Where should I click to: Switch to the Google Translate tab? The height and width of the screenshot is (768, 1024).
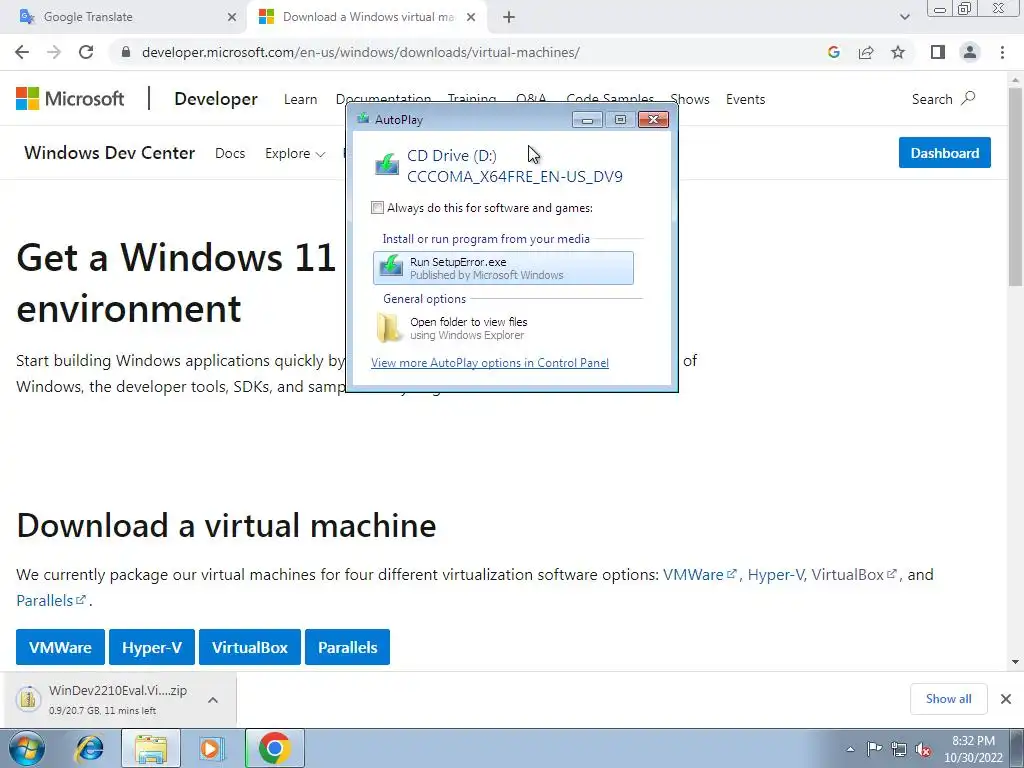[123, 17]
